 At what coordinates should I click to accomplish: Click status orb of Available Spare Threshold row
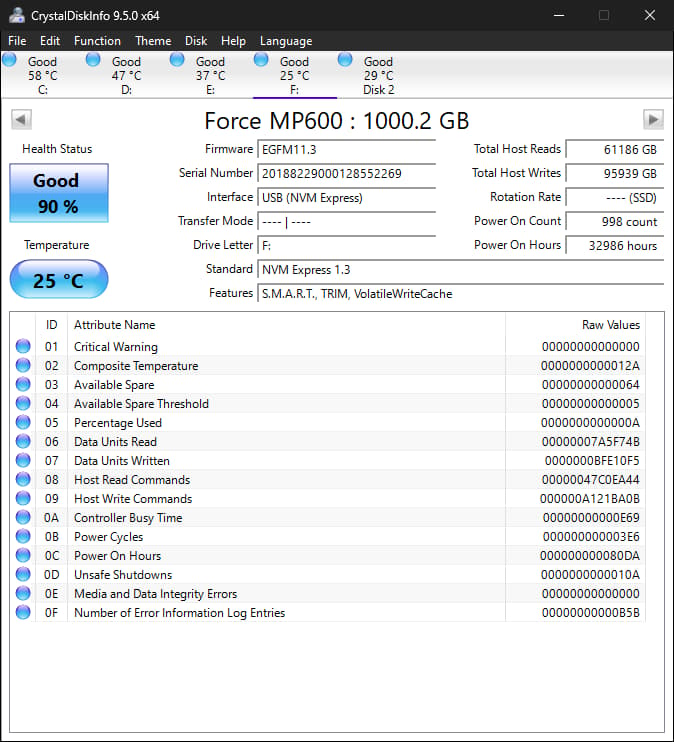(x=23, y=403)
